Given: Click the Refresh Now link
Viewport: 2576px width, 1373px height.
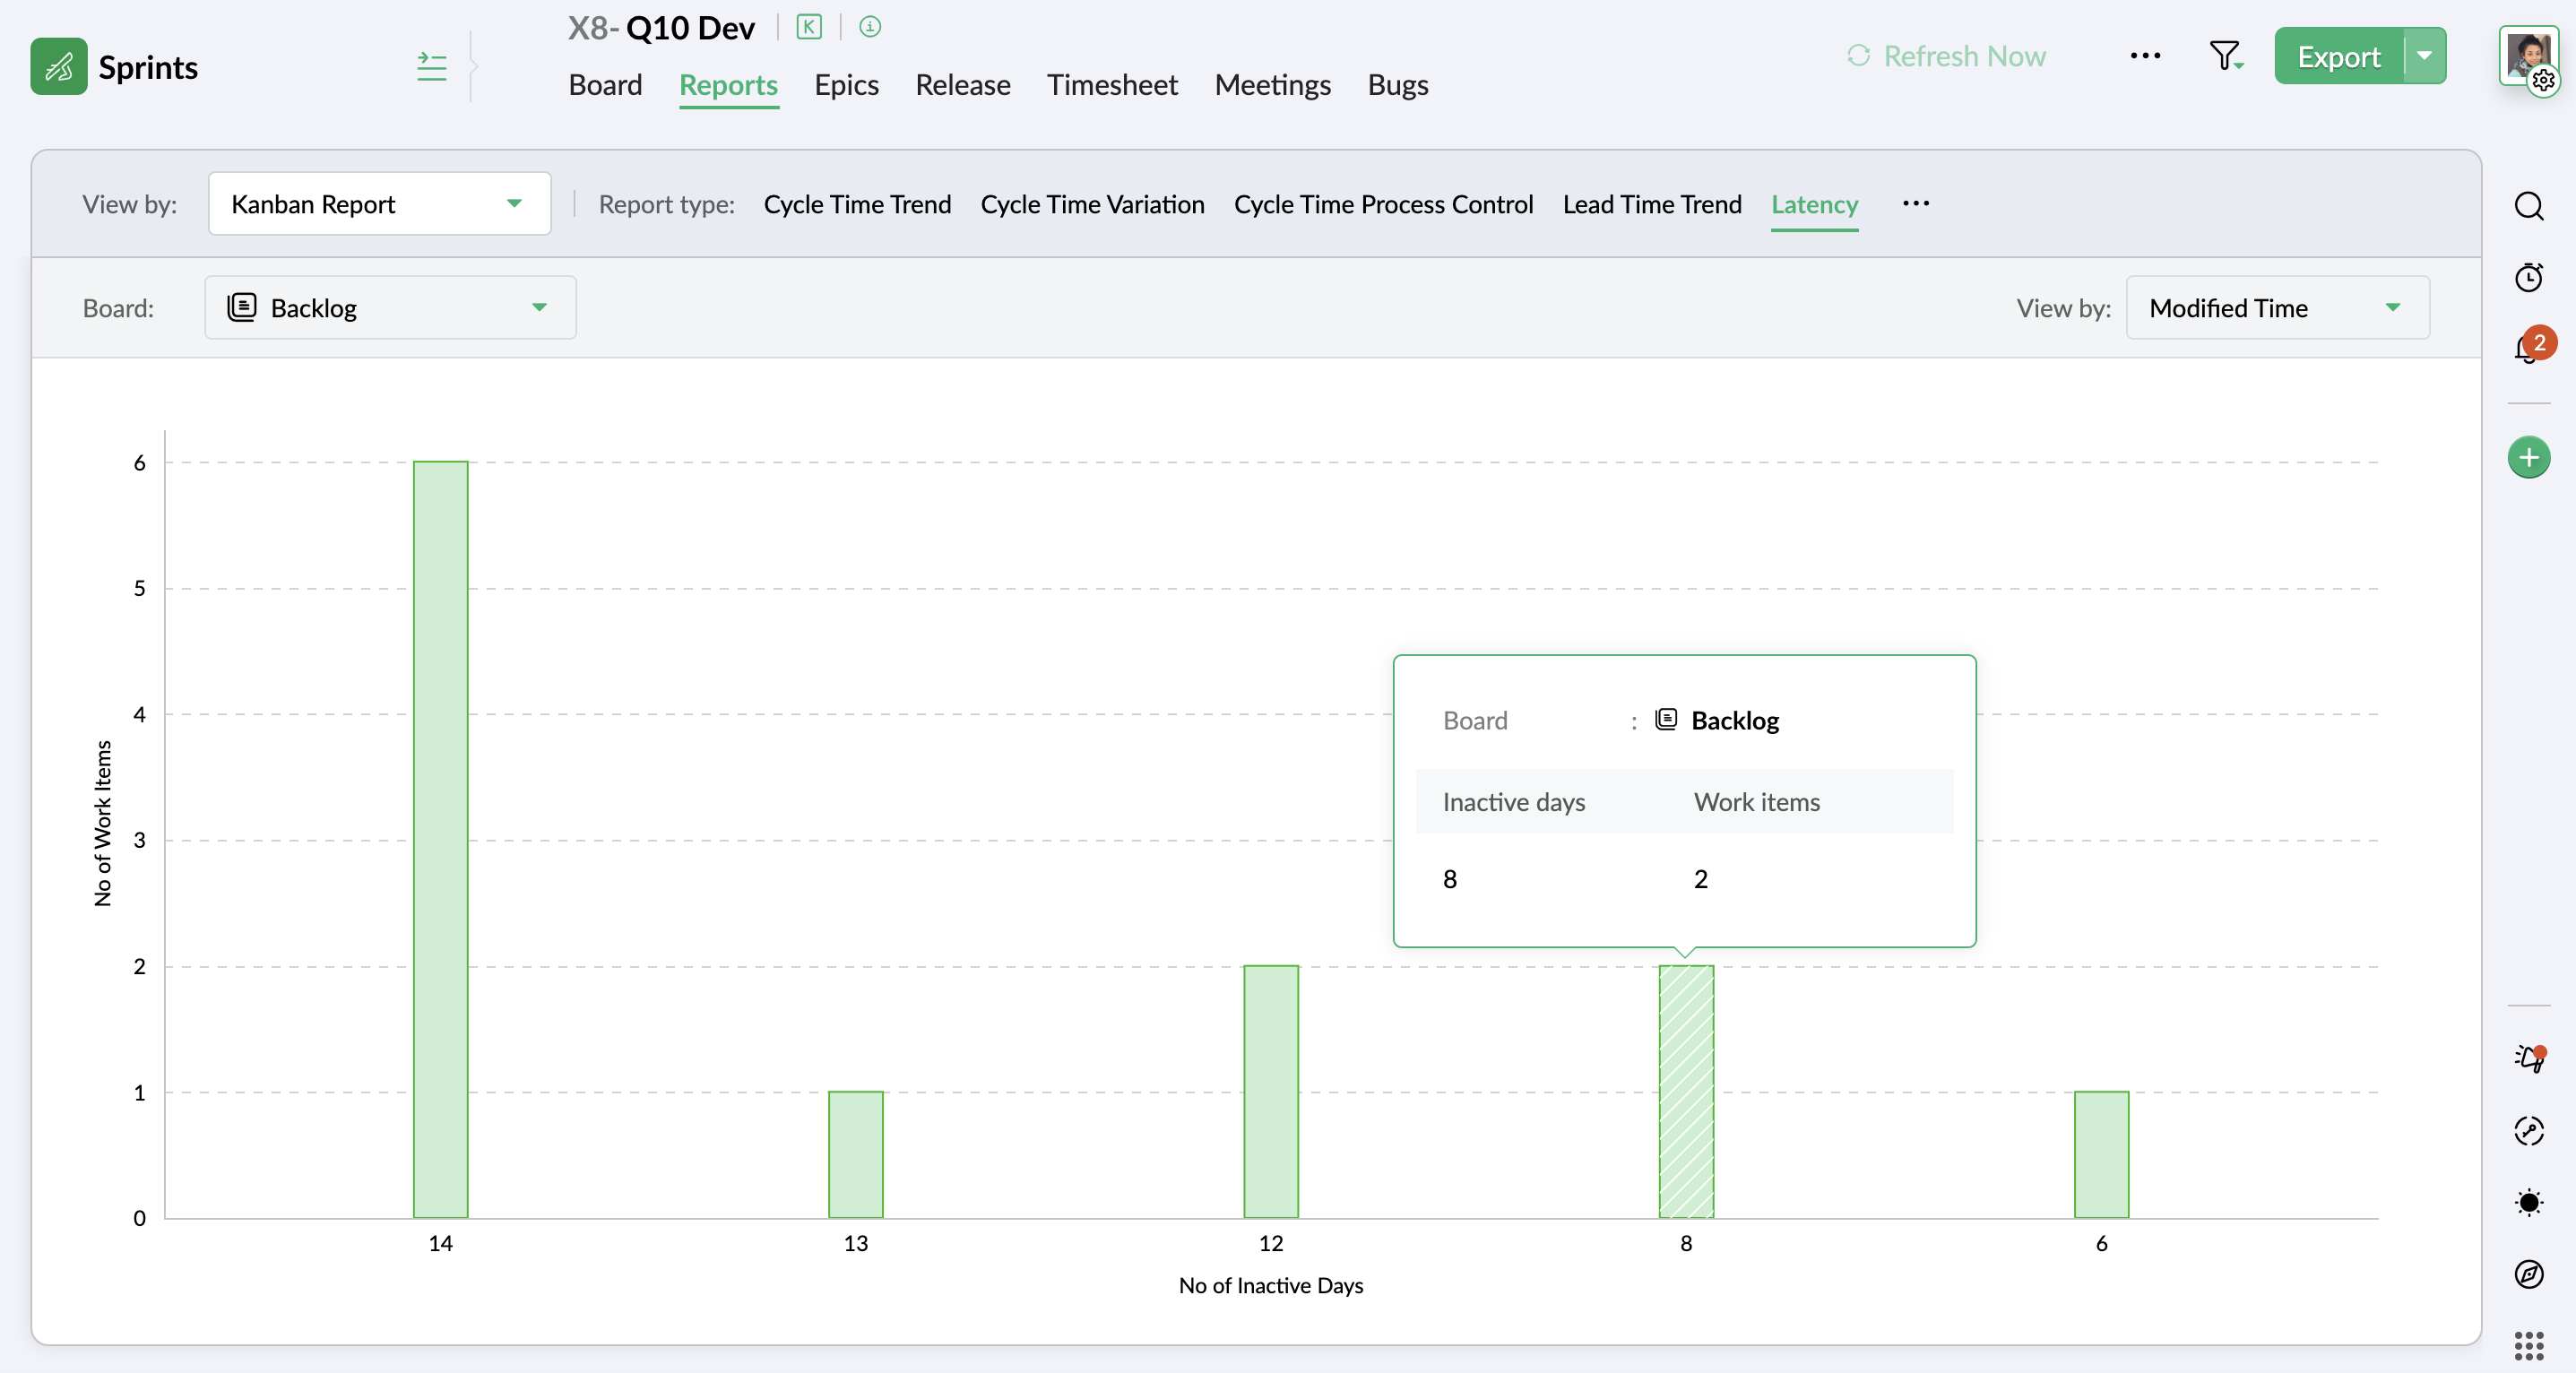Looking at the screenshot, I should (1946, 56).
